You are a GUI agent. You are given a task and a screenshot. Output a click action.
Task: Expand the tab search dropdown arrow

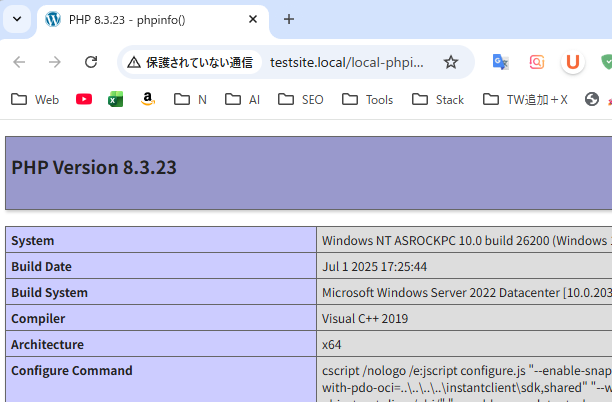(x=17, y=19)
